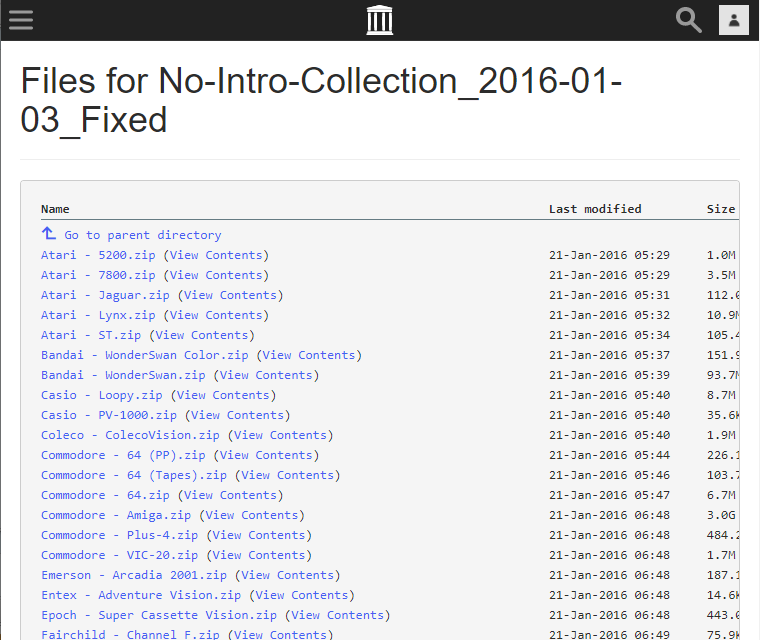Download Fairchild - Channel F.zip

tap(130, 634)
